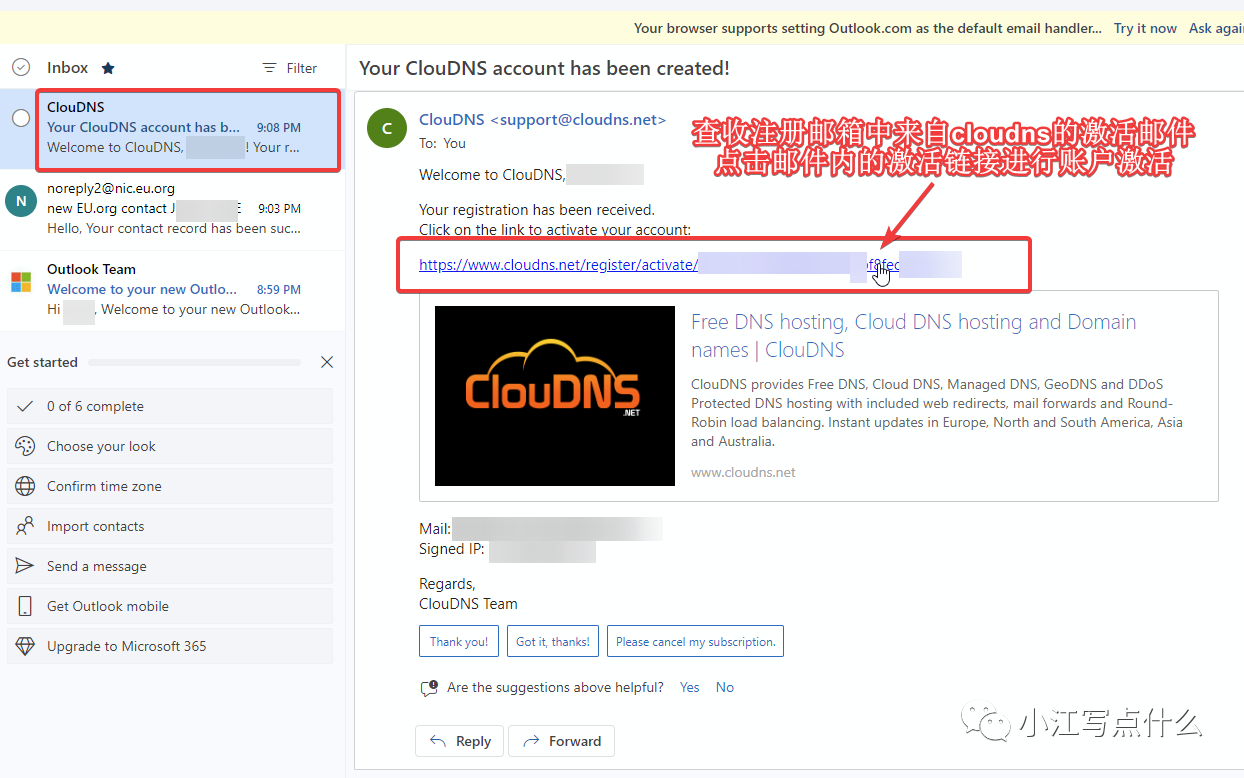1244x778 pixels.
Task: Click the palette icon for Choose your look
Action: coord(26,446)
